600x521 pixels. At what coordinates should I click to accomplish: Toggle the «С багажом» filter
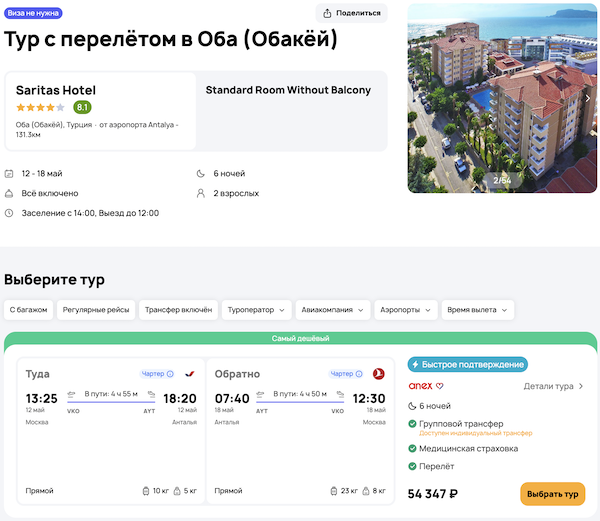[x=28, y=310]
